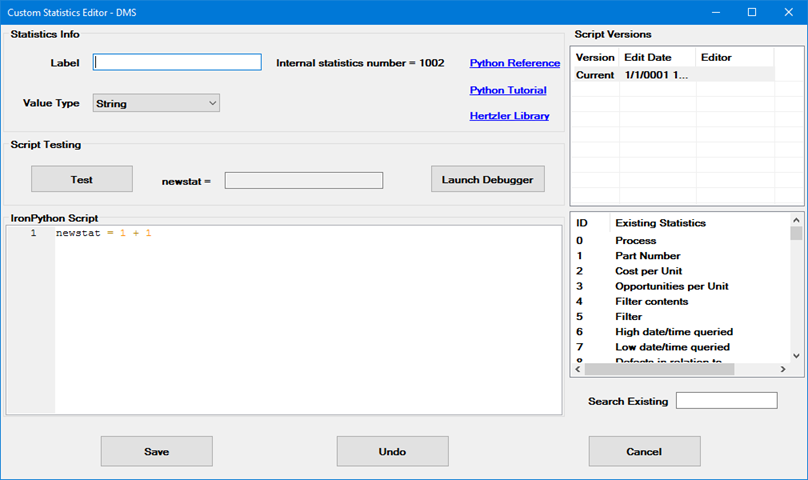Image resolution: width=808 pixels, height=480 pixels.
Task: Select Cost per Unit statistic
Action: pos(648,271)
